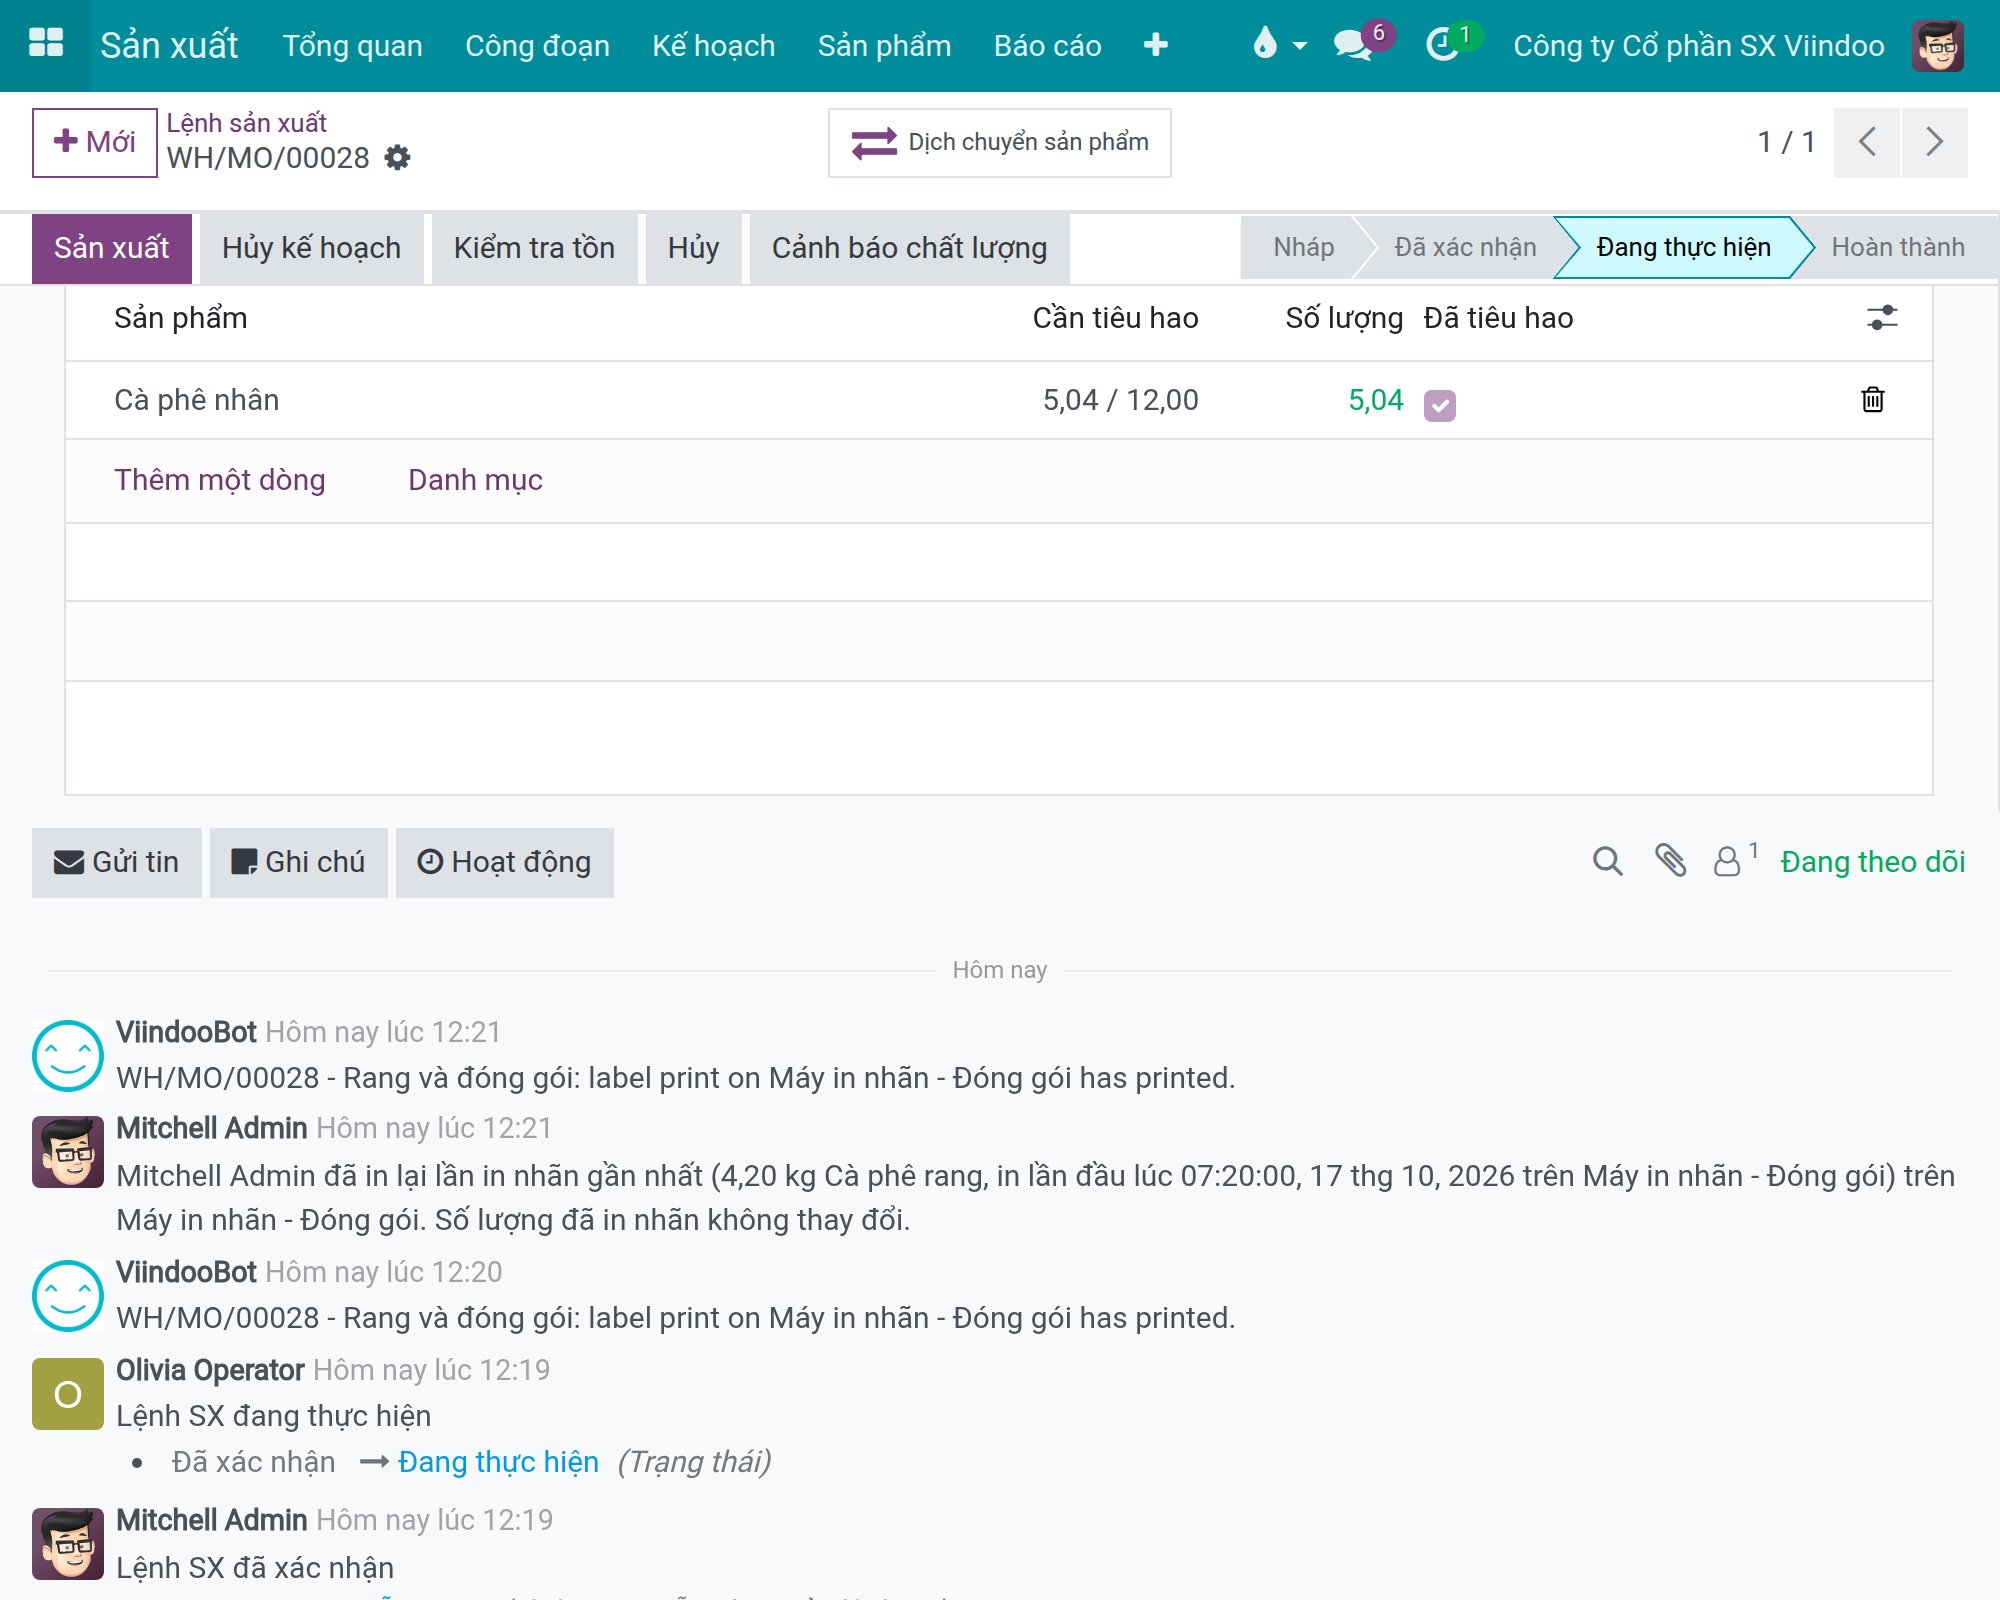Show followers list icon
This screenshot has width=2000, height=1600.
[1735, 860]
